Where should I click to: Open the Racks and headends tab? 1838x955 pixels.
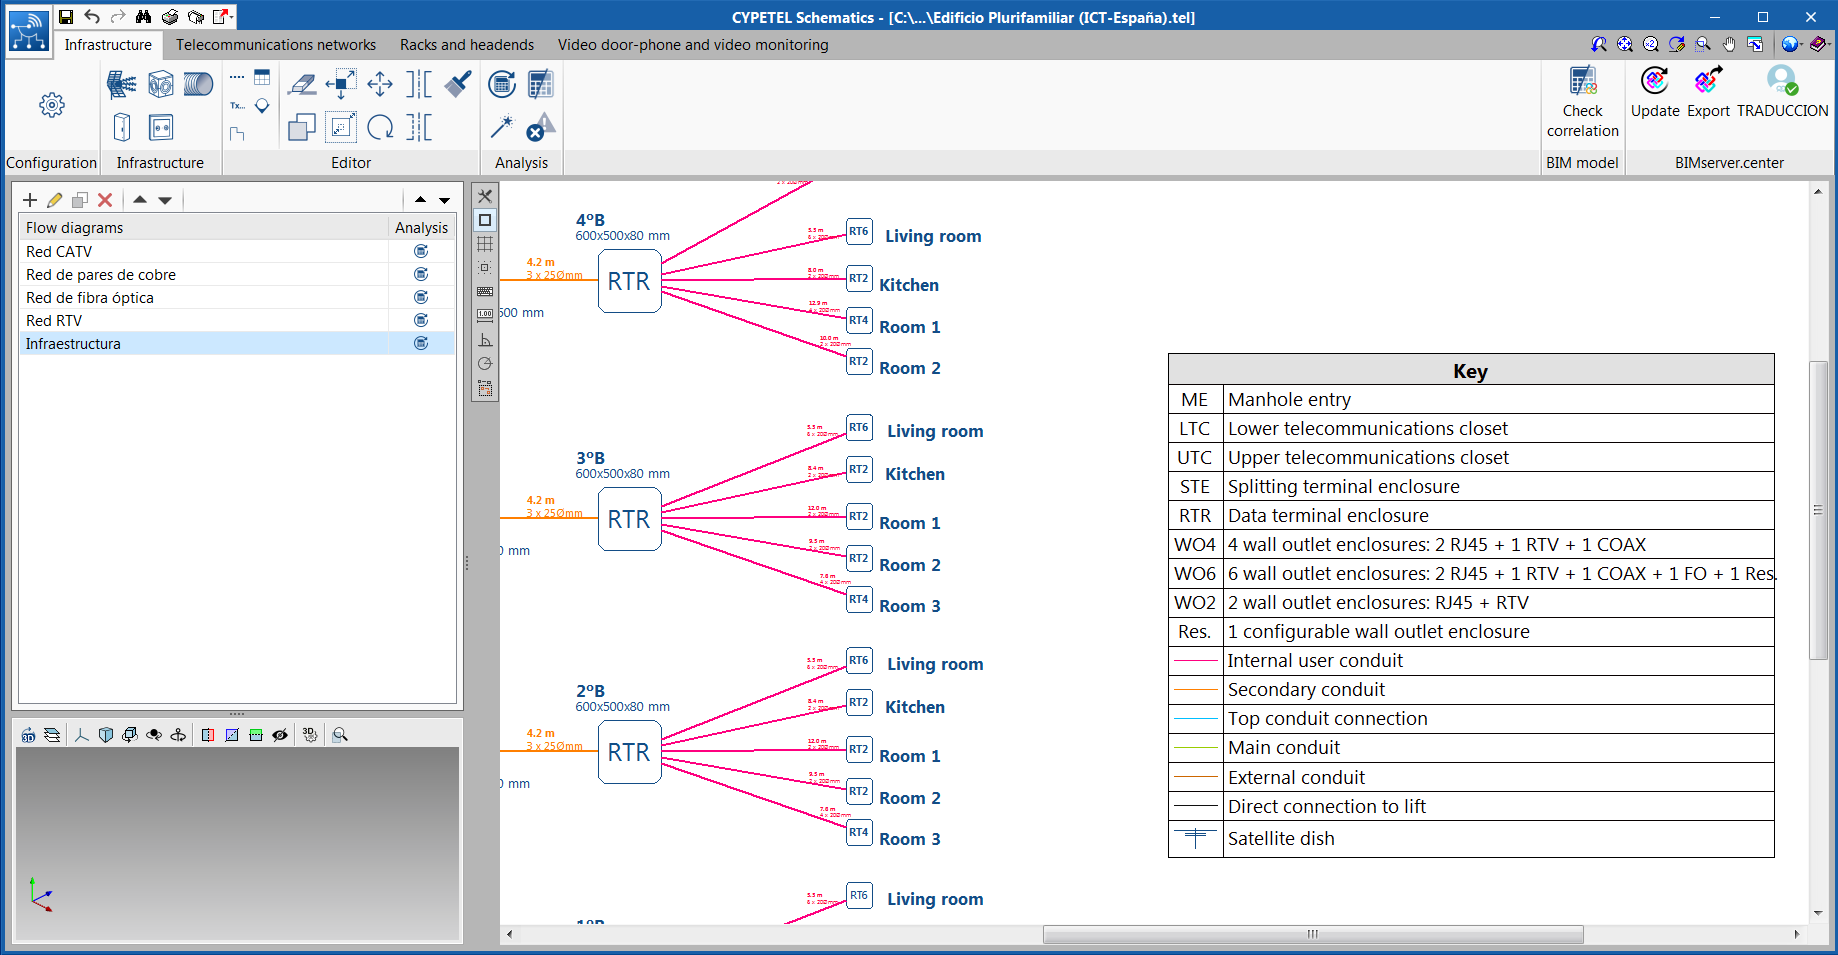point(466,45)
